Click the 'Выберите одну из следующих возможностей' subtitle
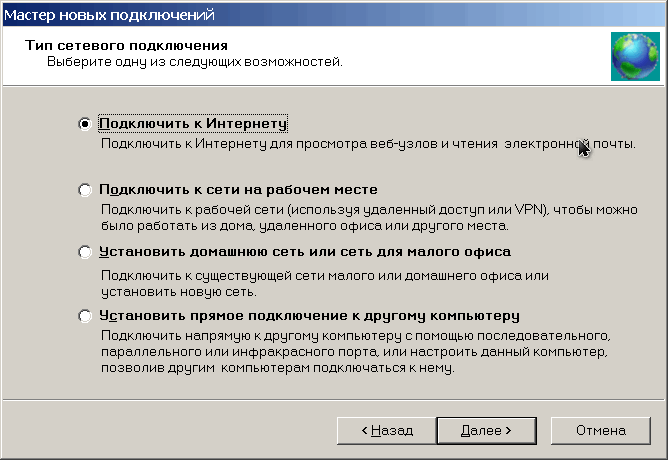Screen dimensions: 668x460 (x=195, y=62)
